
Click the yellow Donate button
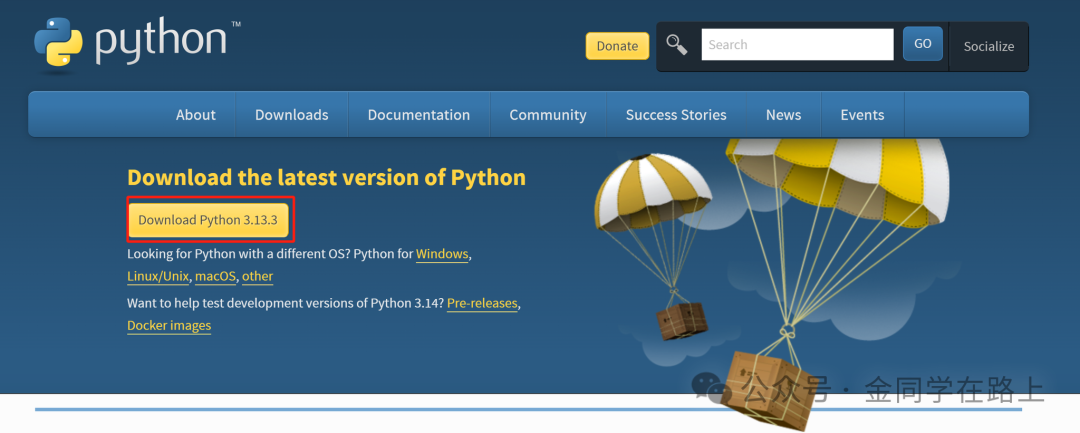(617, 46)
